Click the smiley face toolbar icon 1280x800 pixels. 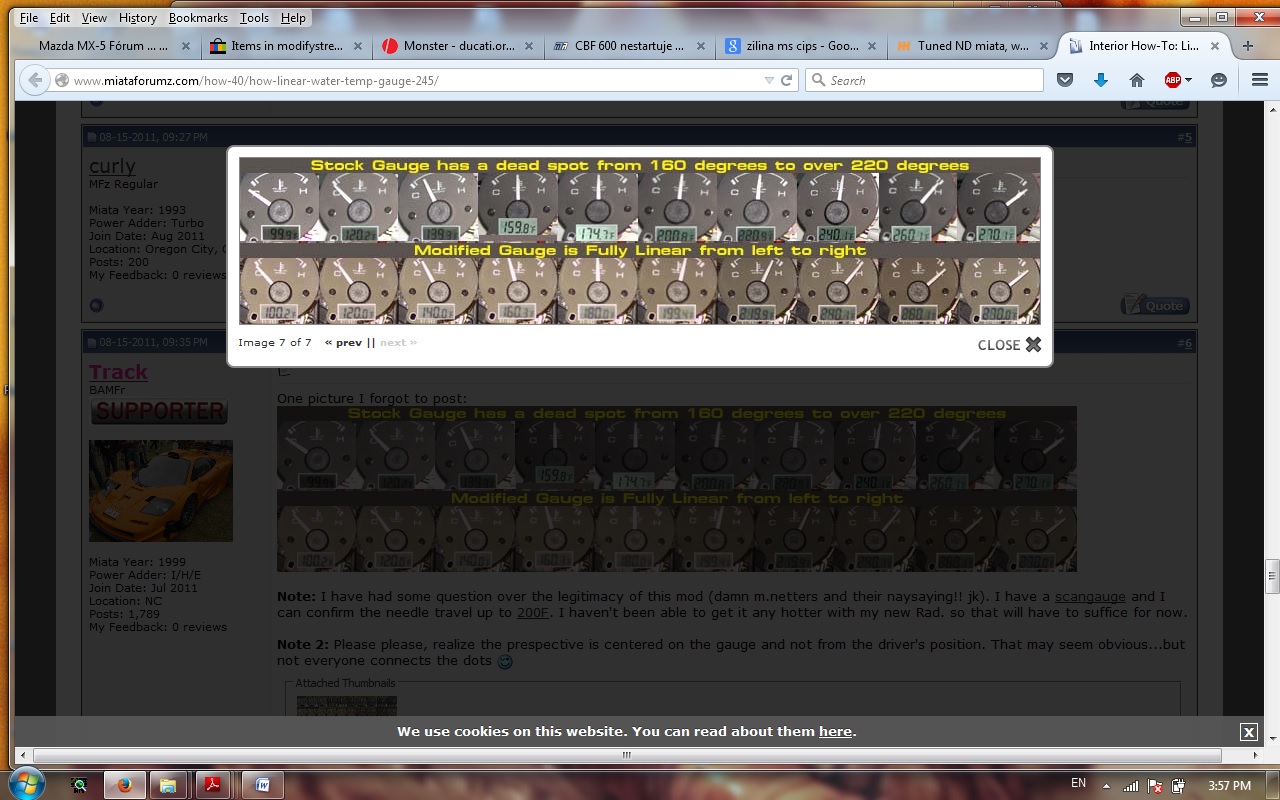(x=1219, y=80)
